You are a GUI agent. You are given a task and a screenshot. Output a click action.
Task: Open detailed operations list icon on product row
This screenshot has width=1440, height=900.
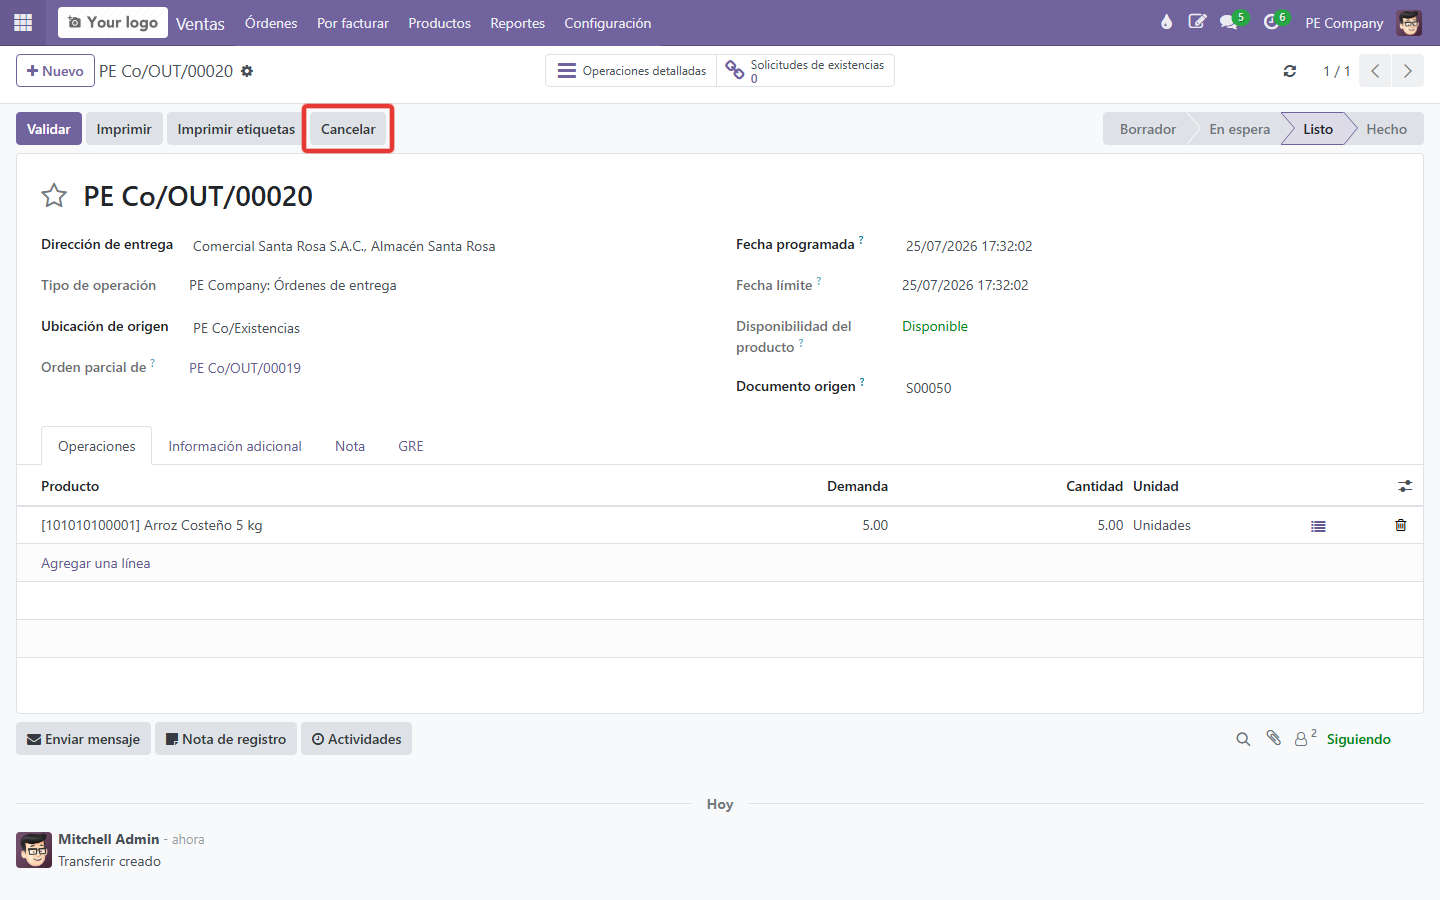click(1318, 526)
